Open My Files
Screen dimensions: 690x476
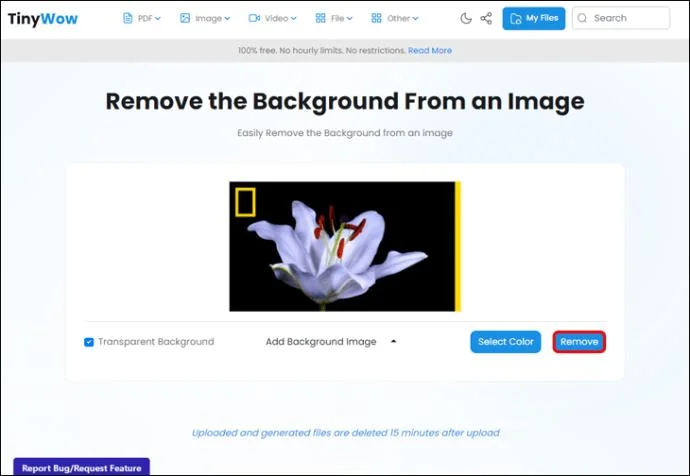(x=534, y=18)
